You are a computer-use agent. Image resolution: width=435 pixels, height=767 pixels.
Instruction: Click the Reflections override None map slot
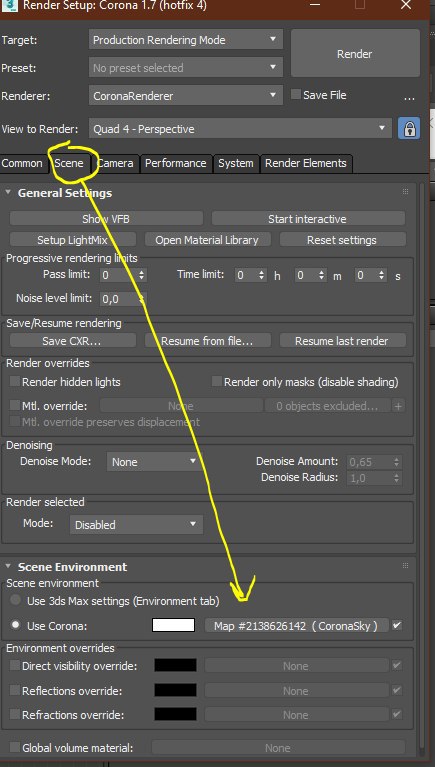(x=297, y=691)
